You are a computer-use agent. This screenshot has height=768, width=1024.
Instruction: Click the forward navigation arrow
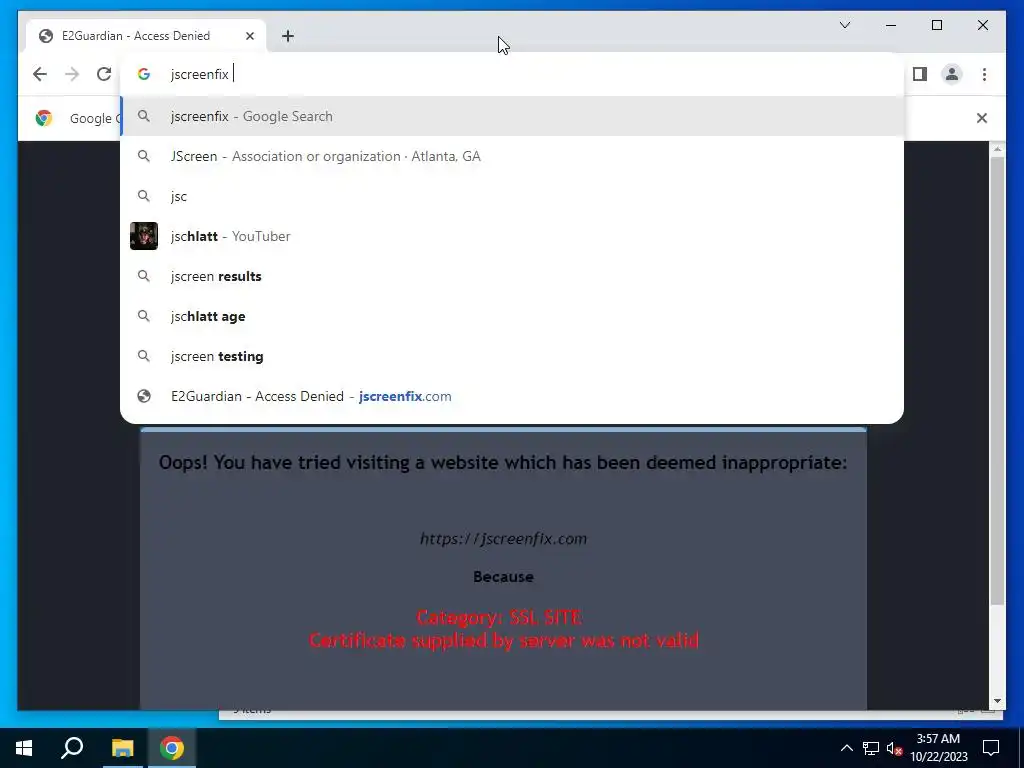(72, 74)
